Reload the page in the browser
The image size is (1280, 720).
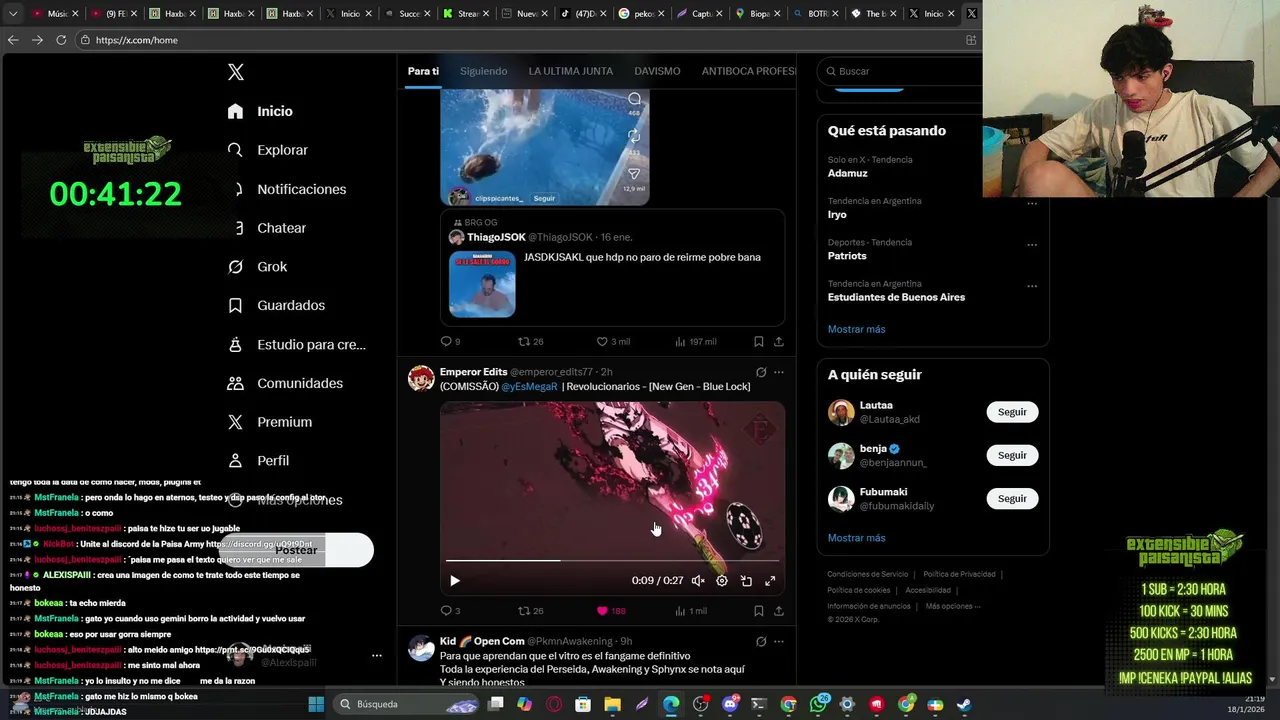pos(61,40)
